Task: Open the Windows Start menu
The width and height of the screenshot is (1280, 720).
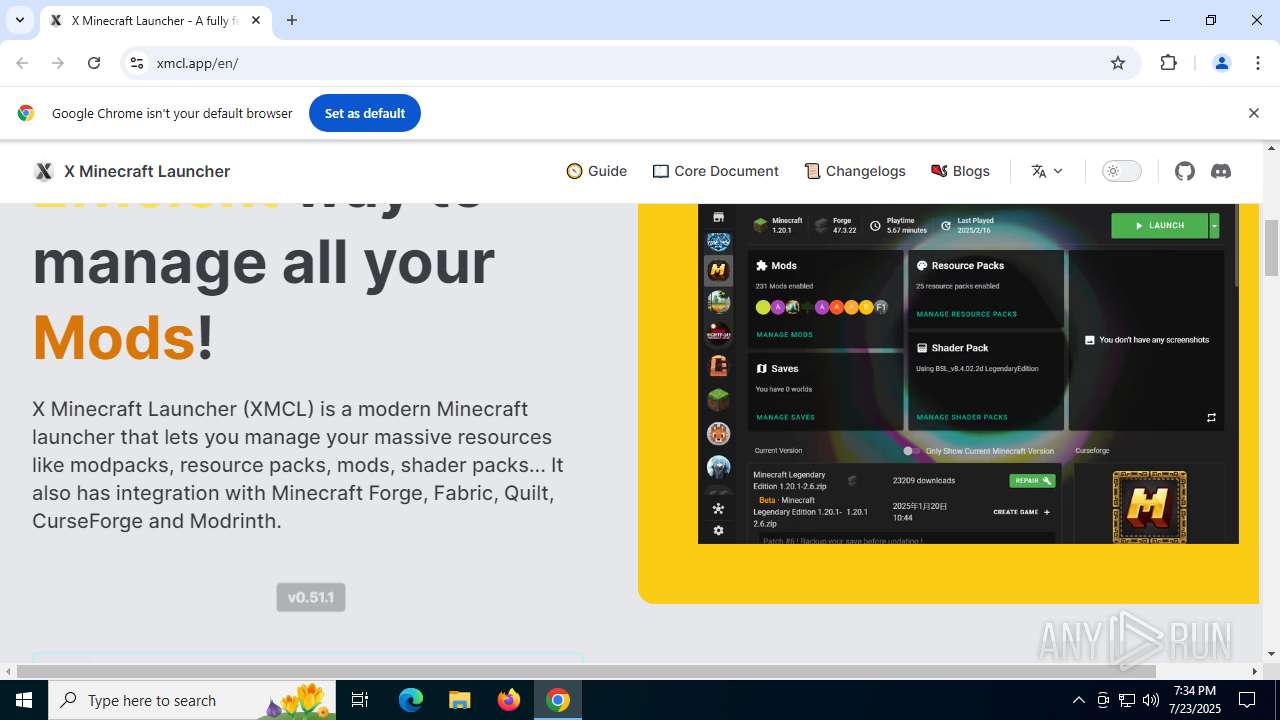Action: (x=24, y=700)
